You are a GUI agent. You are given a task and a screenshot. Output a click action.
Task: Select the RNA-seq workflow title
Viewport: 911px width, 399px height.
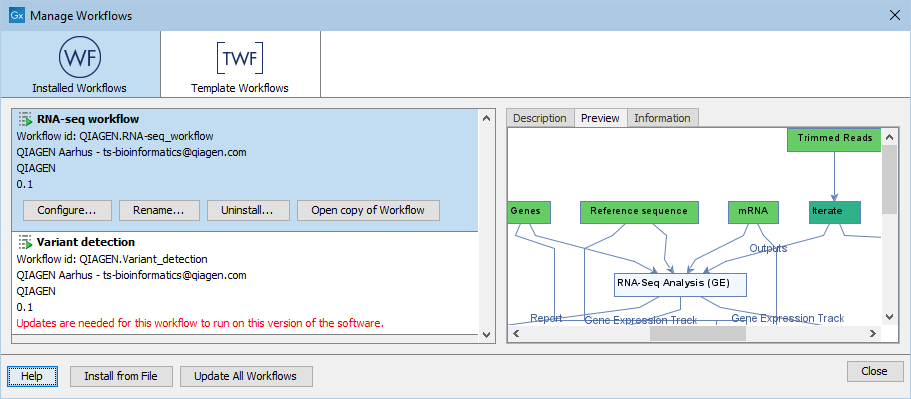point(88,119)
